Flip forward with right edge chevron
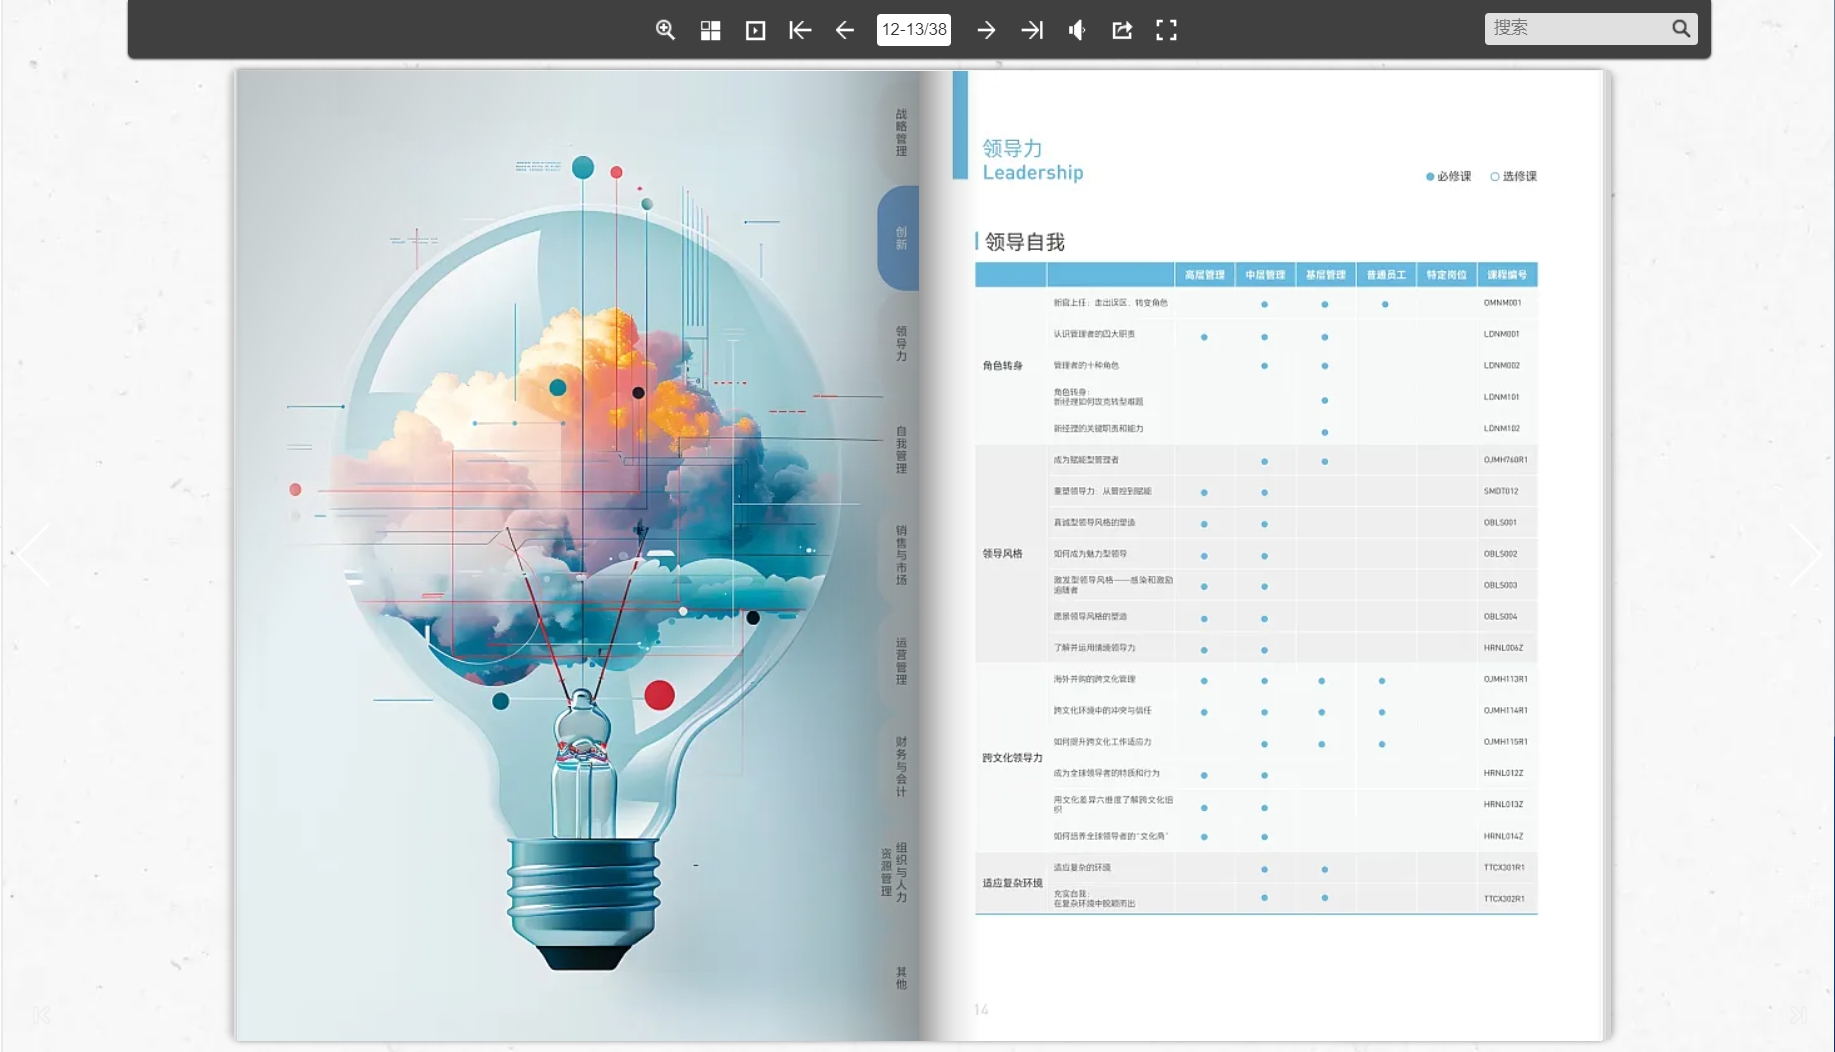Screen dimensions: 1835x1052 coord(1805,554)
